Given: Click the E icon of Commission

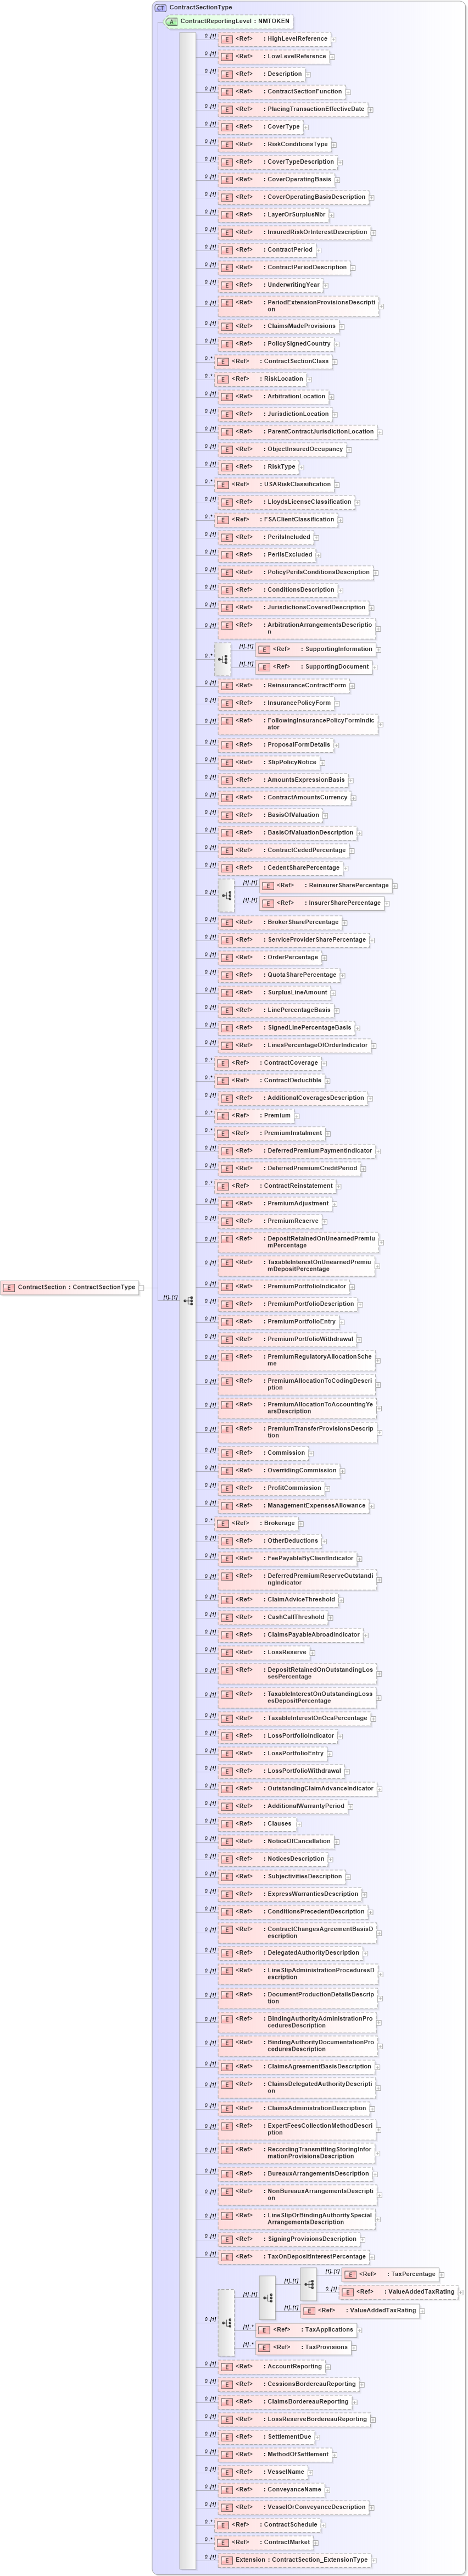Looking at the screenshot, I should (x=227, y=1453).
